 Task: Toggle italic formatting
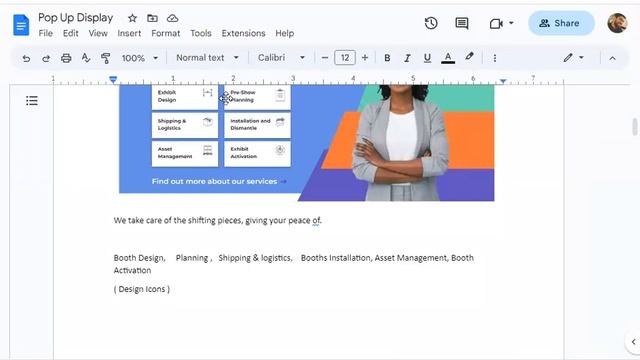coord(407,58)
